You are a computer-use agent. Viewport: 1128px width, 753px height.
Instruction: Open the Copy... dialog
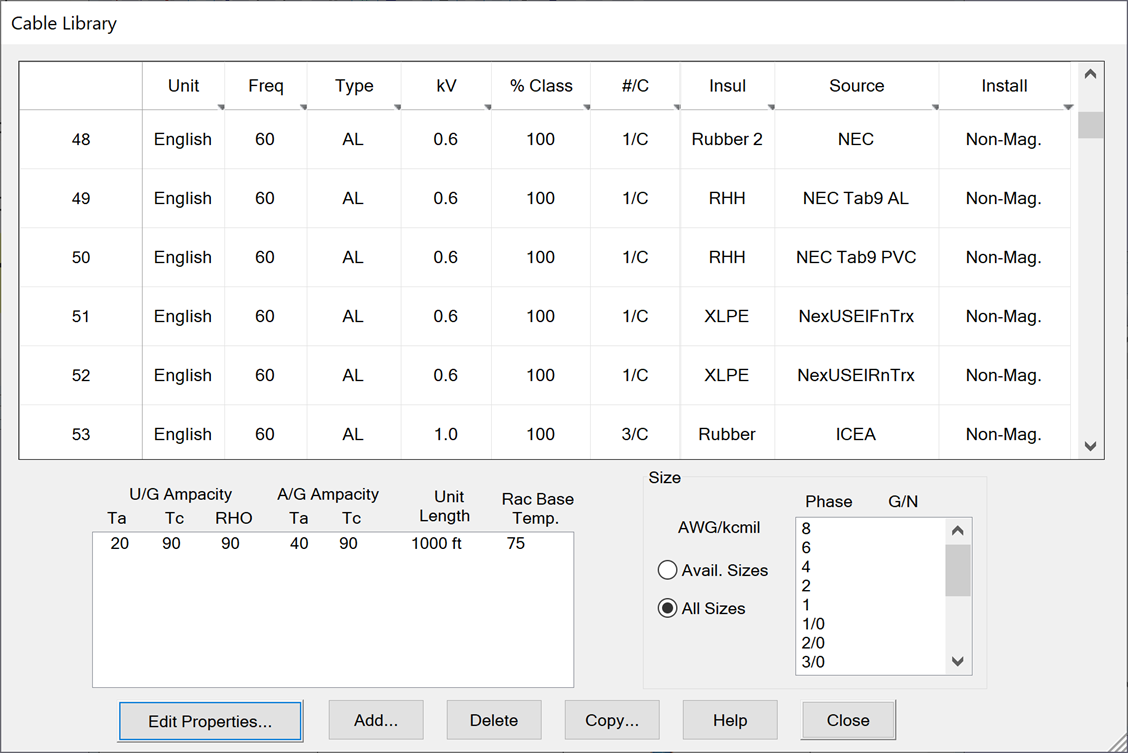612,720
